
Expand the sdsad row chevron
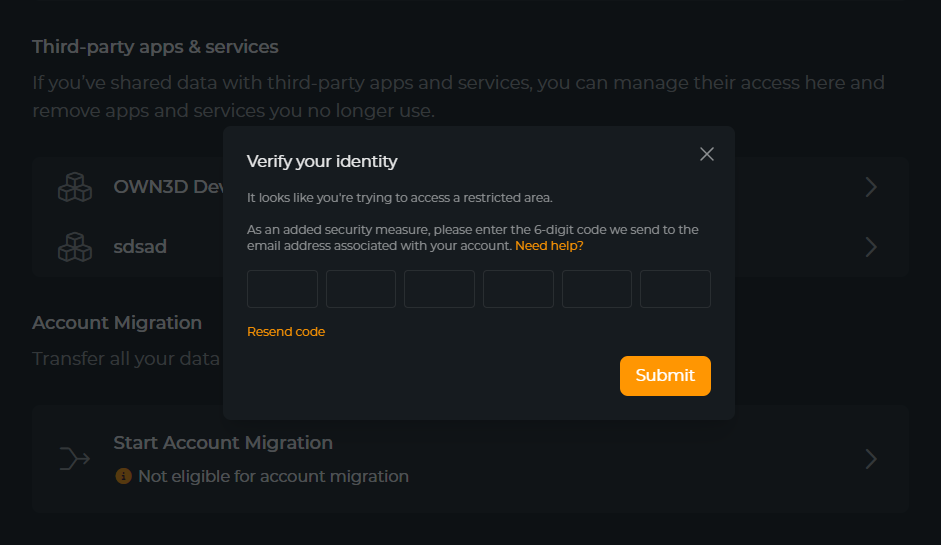click(871, 246)
